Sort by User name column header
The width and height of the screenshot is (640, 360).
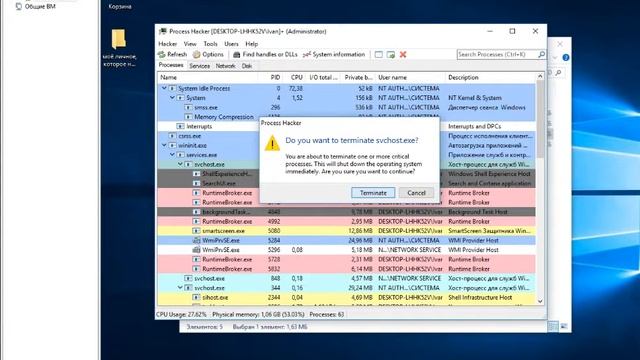pos(410,77)
